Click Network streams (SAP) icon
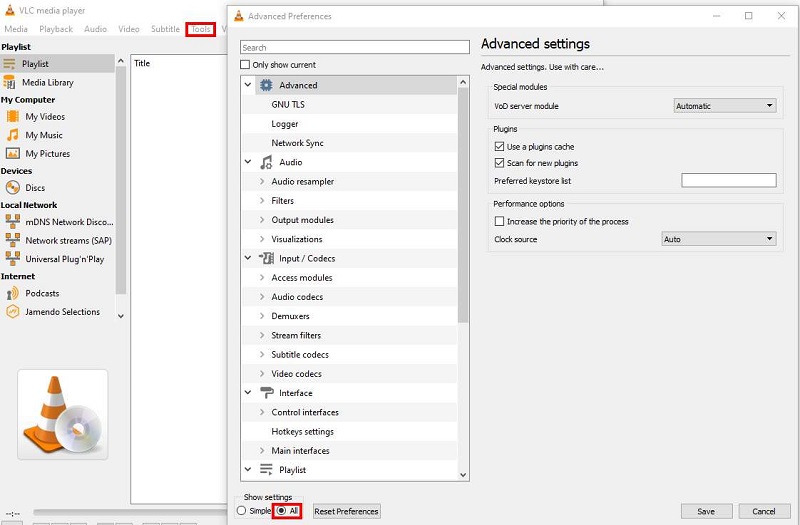This screenshot has width=800, height=525. [x=12, y=240]
